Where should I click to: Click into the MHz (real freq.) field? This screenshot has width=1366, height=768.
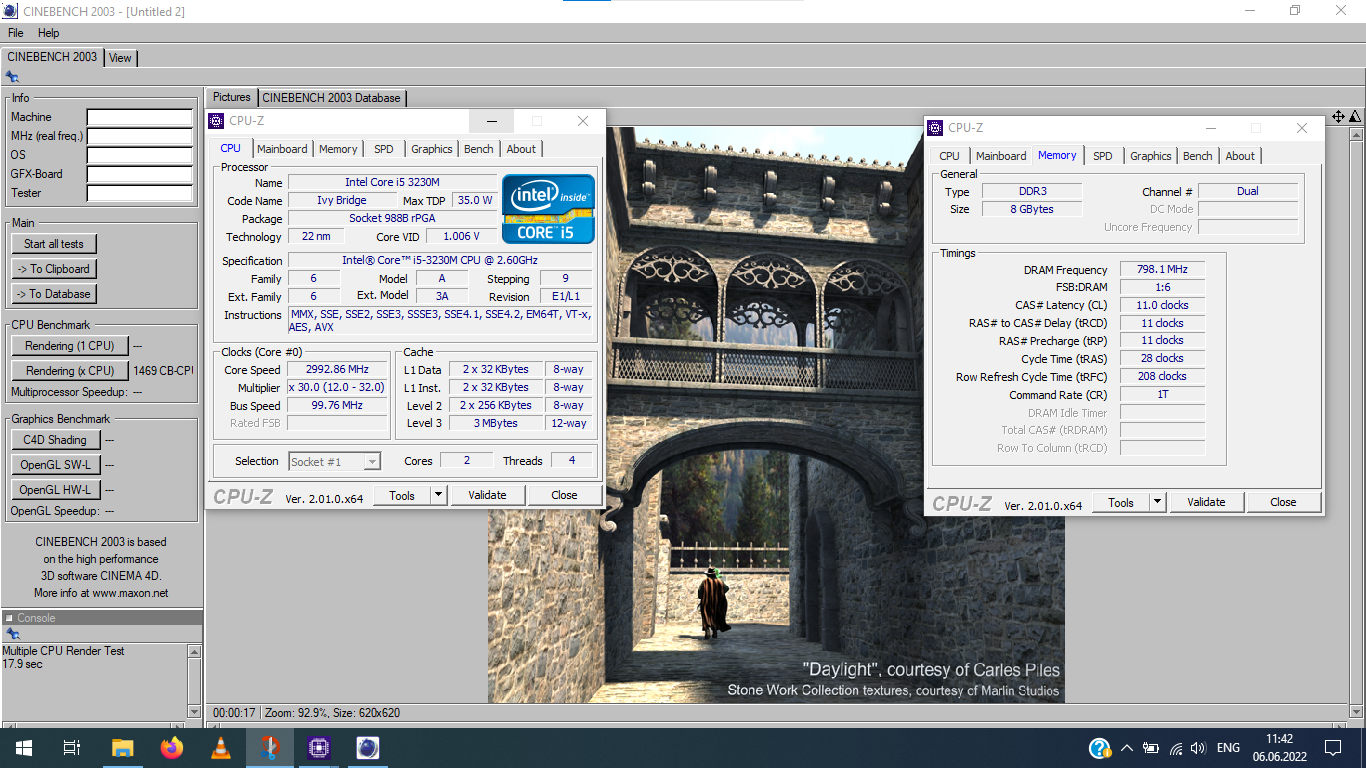pos(139,136)
